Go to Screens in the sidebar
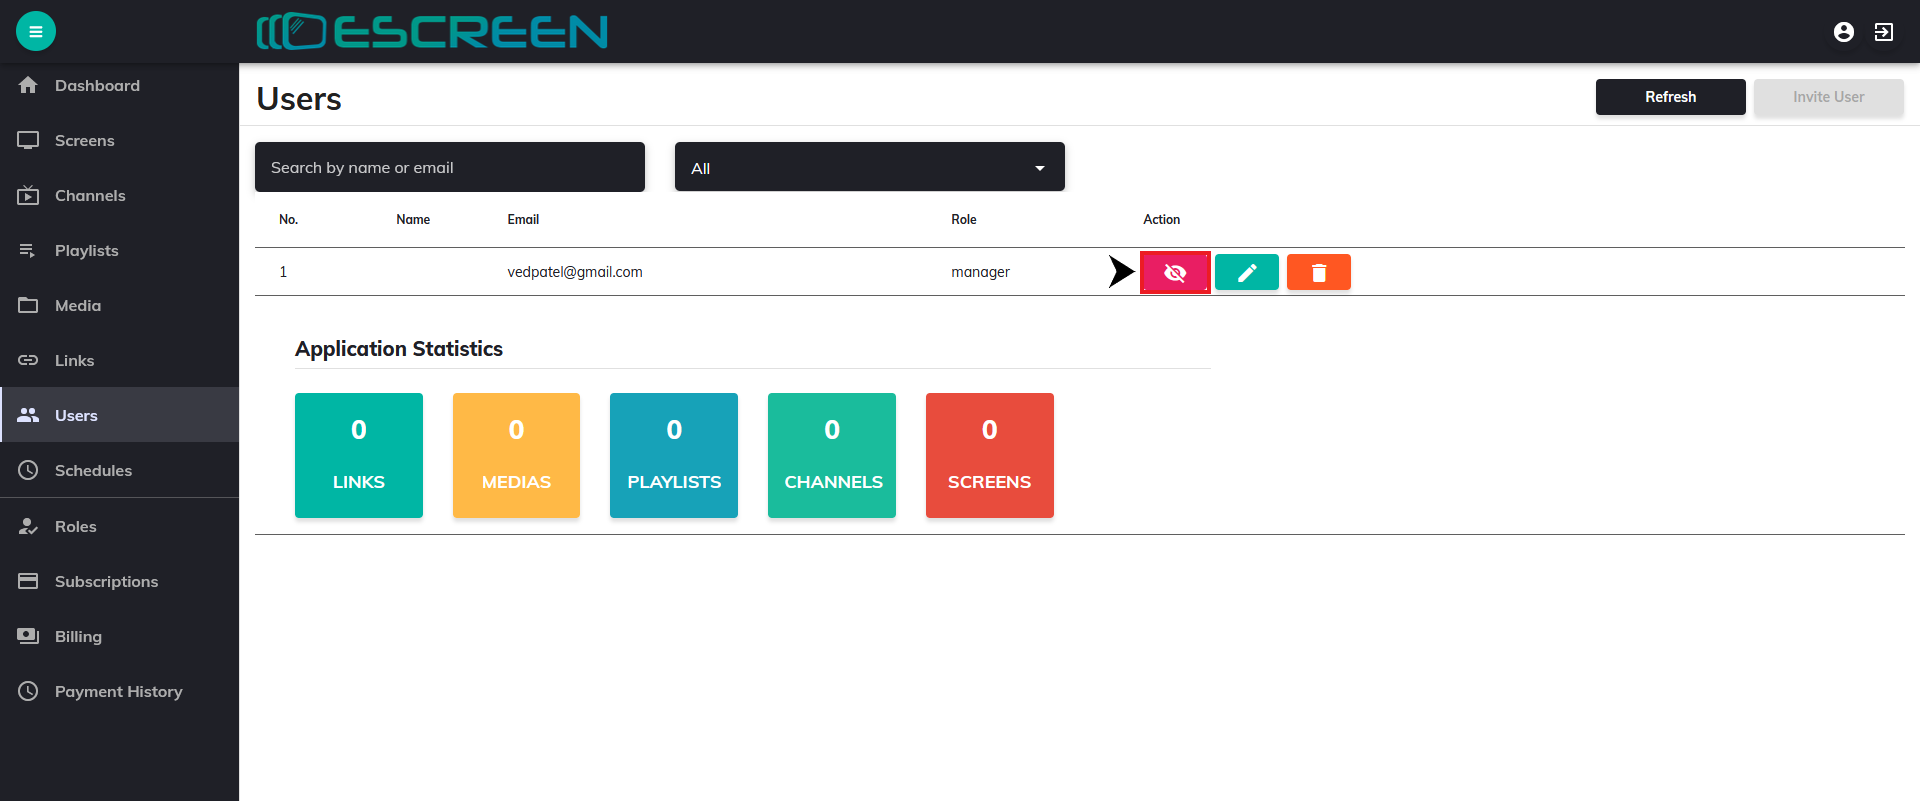1920x801 pixels. (84, 141)
